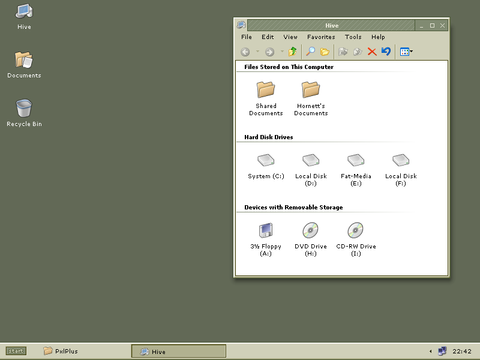Select the Recycle Bin desktop icon
This screenshot has height=360, width=480.
(24, 113)
